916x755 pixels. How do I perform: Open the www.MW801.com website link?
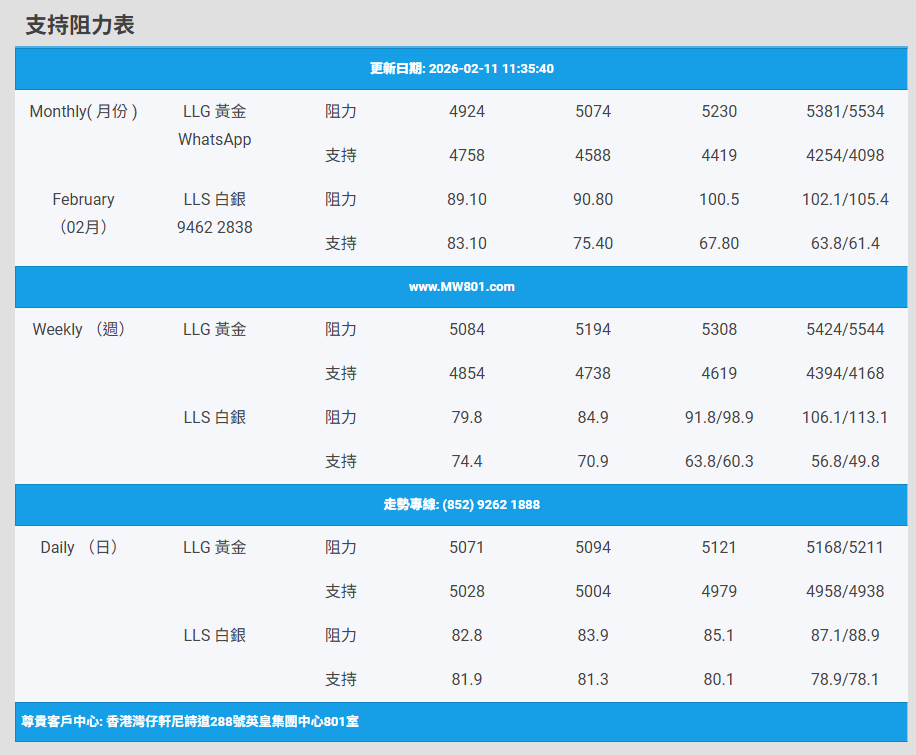461,287
